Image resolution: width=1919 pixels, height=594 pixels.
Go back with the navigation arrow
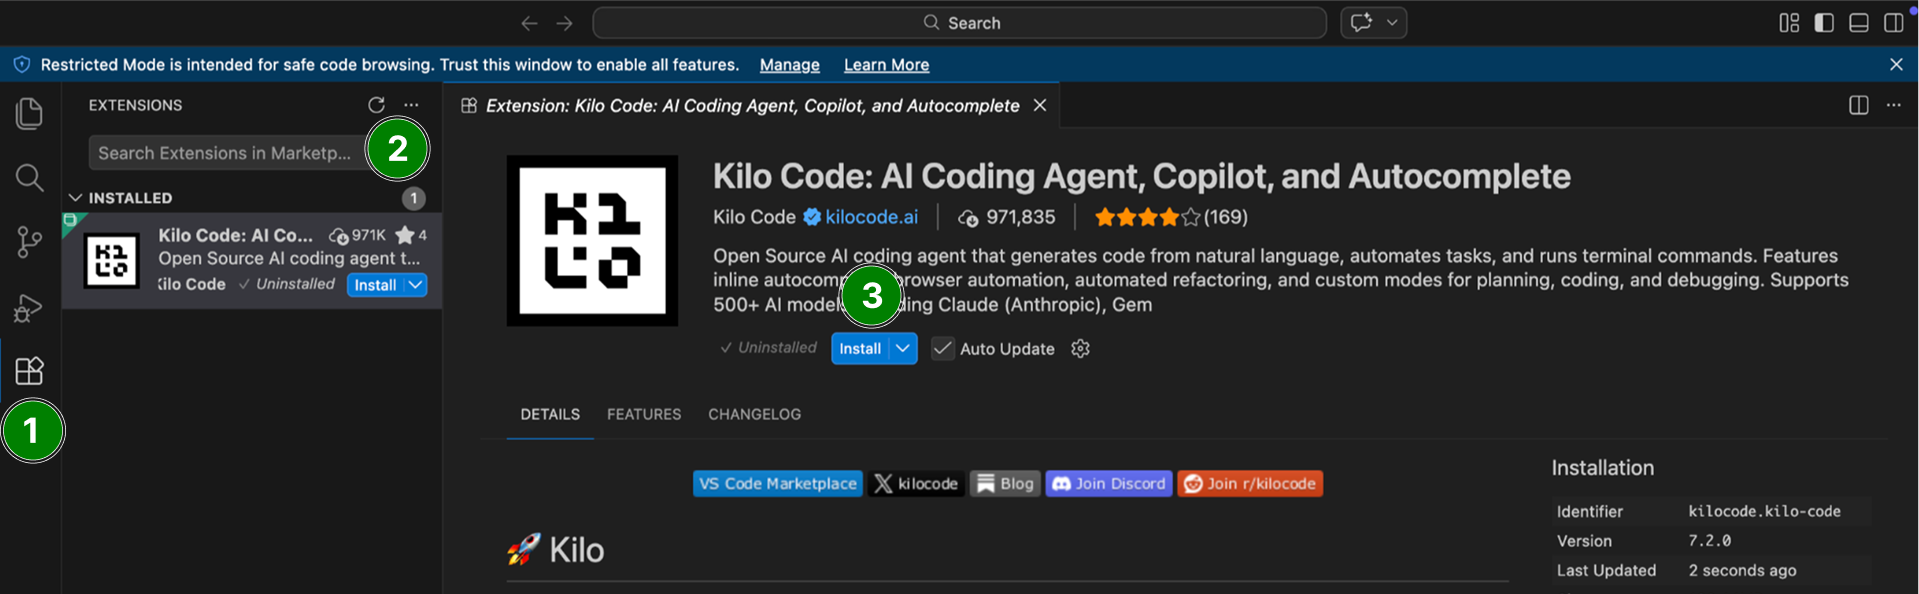[x=529, y=23]
